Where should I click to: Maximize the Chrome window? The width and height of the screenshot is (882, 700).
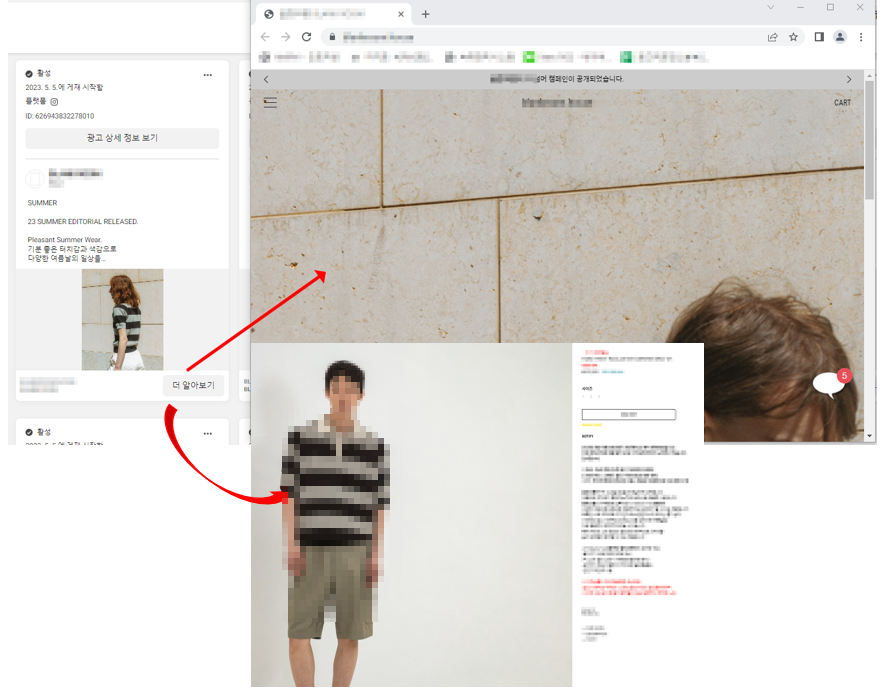(x=830, y=7)
